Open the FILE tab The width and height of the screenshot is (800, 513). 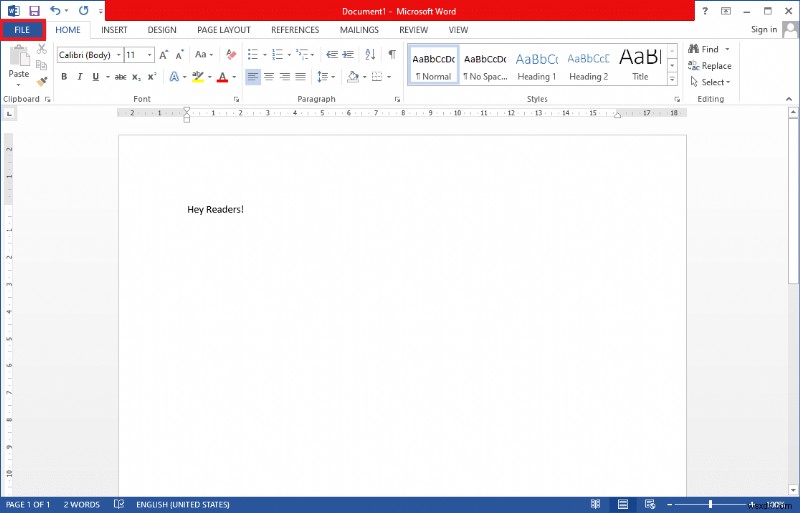(x=22, y=30)
